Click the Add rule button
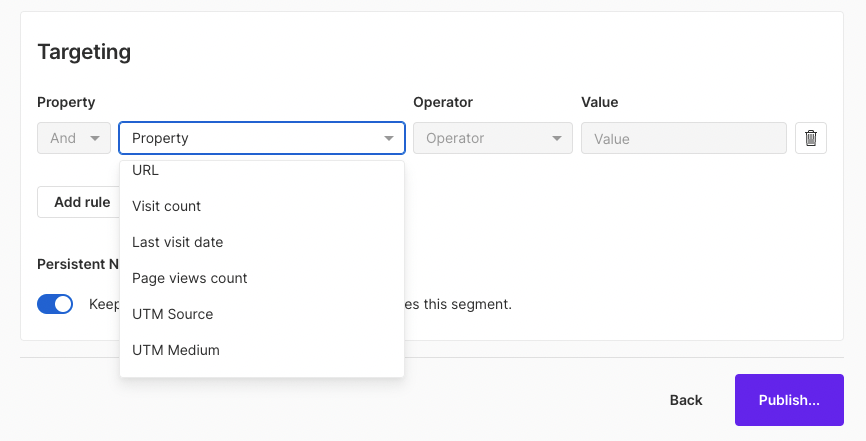 click(x=79, y=202)
